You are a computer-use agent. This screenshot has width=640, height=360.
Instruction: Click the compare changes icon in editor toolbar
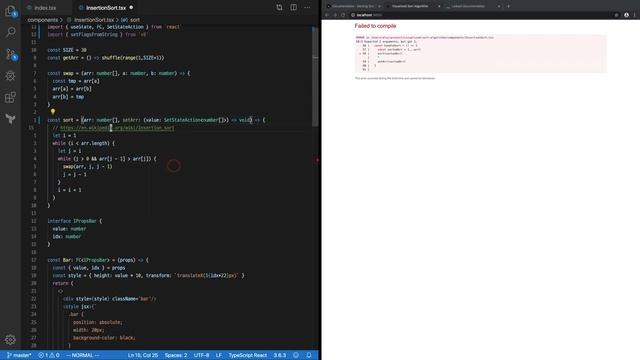[x=279, y=7]
